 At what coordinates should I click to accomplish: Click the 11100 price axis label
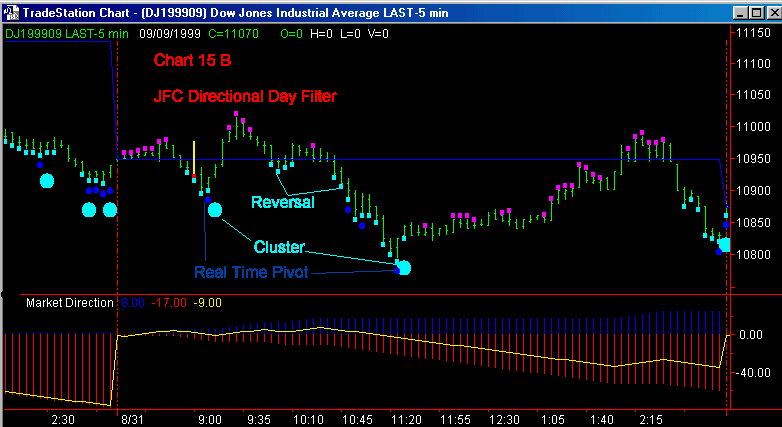[x=754, y=64]
